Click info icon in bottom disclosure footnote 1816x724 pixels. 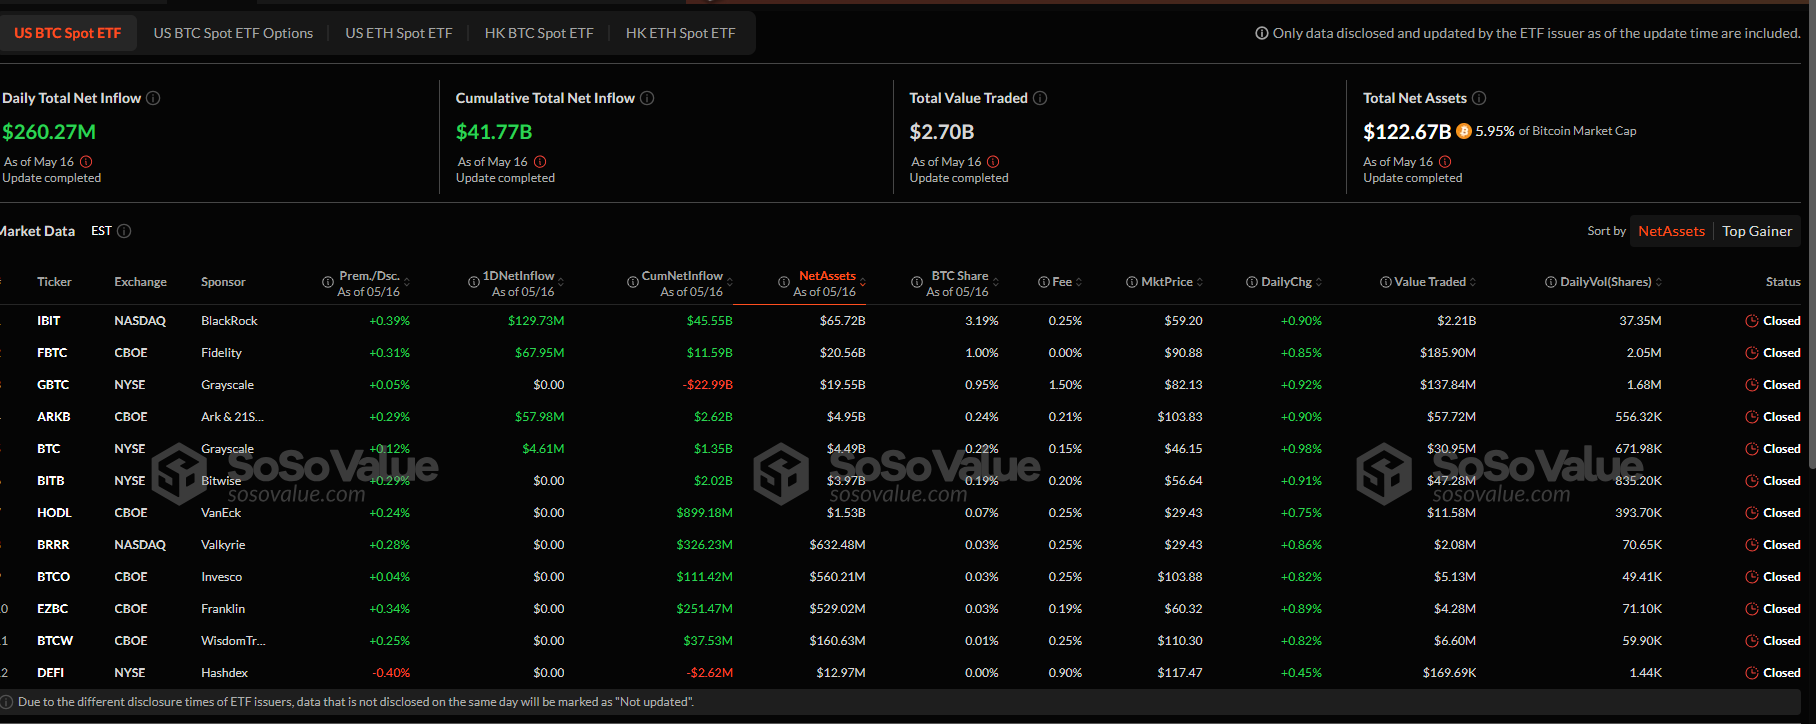coord(7,702)
